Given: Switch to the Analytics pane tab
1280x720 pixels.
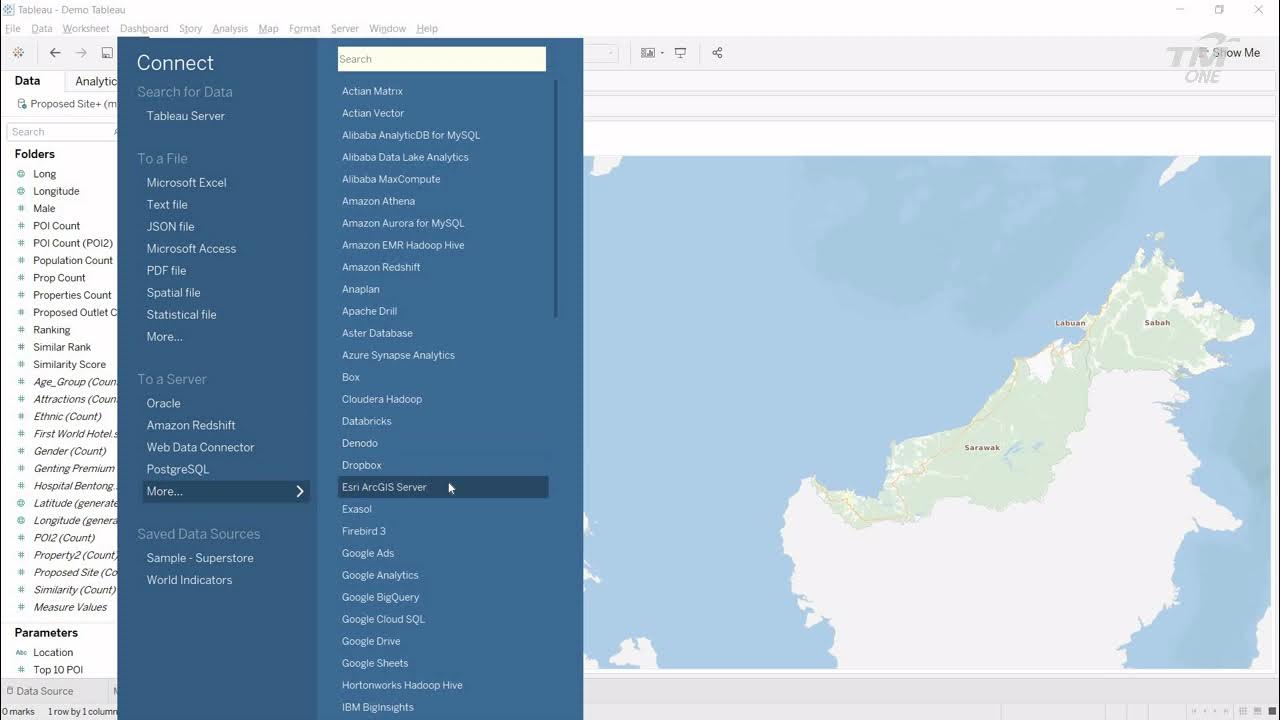Looking at the screenshot, I should [96, 81].
